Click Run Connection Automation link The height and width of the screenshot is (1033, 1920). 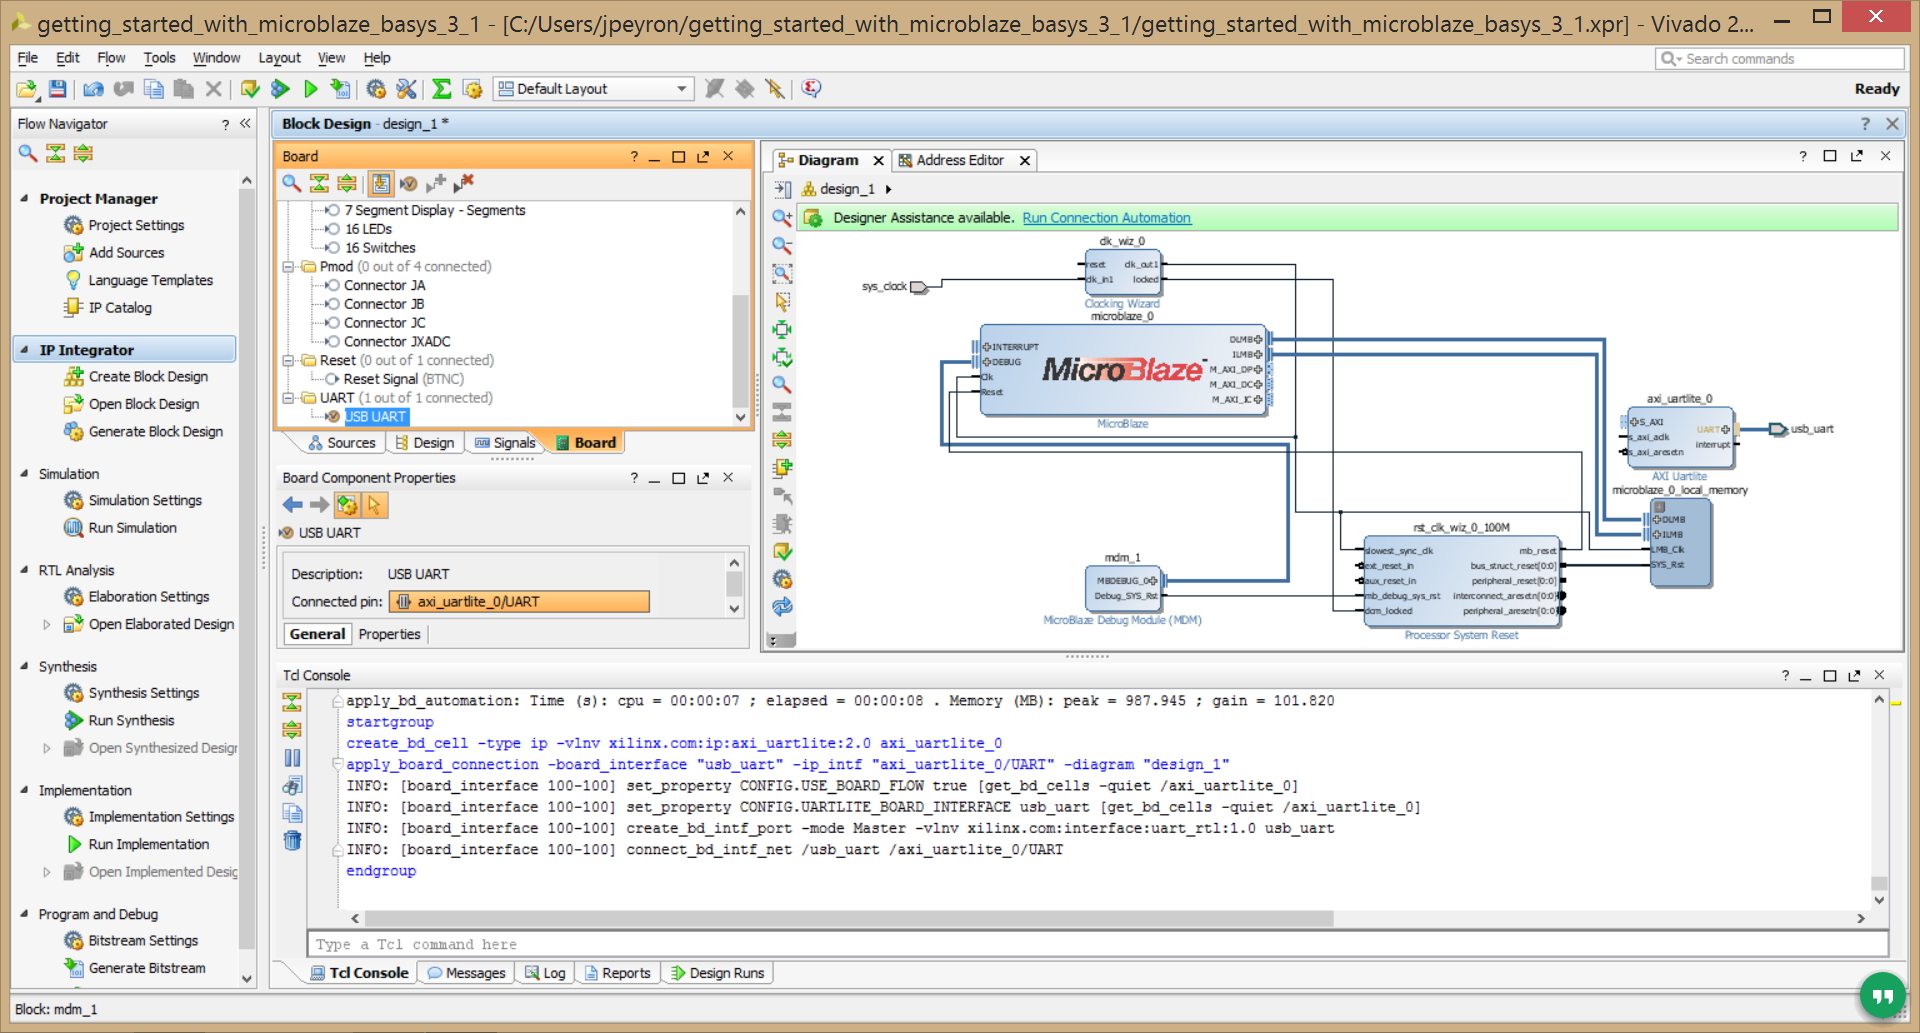pos(1106,218)
